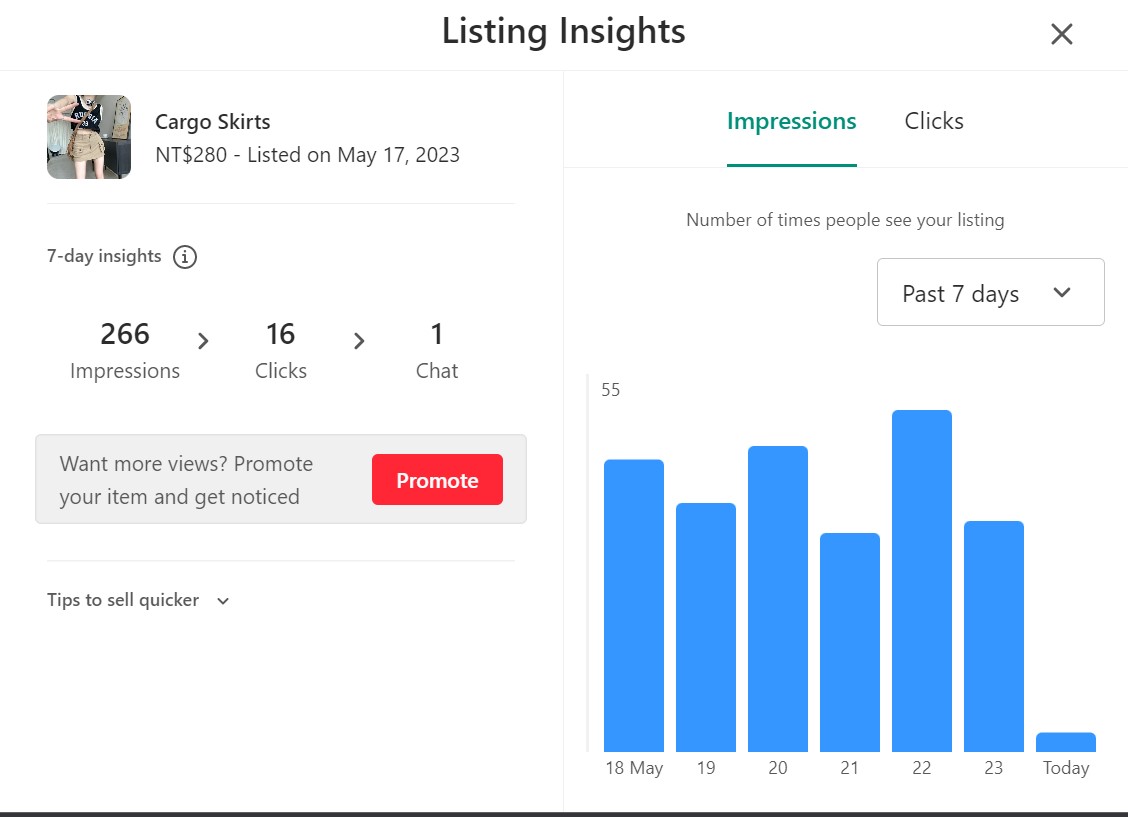The image size is (1128, 817).
Task: Open the Past 7 days dropdown
Action: (x=990, y=293)
